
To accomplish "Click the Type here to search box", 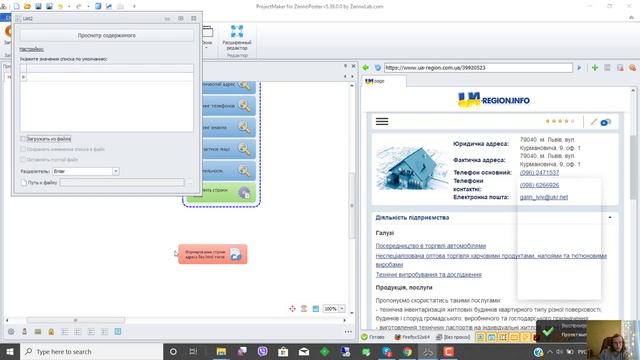I will pyautogui.click(x=92, y=351).
